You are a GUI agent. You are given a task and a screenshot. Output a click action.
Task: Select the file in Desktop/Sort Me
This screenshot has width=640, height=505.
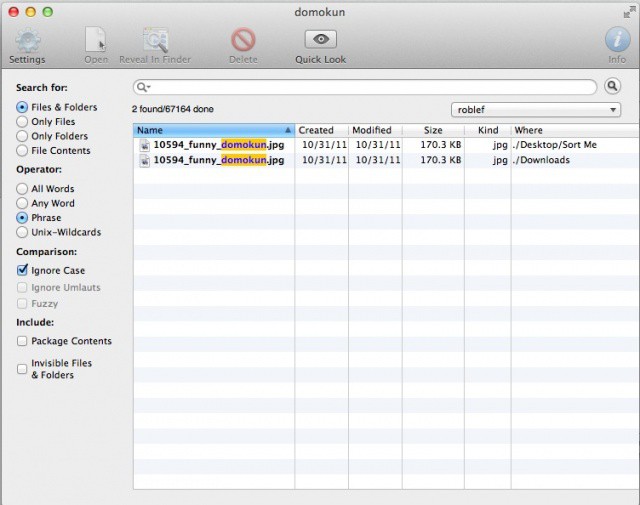click(x=217, y=145)
